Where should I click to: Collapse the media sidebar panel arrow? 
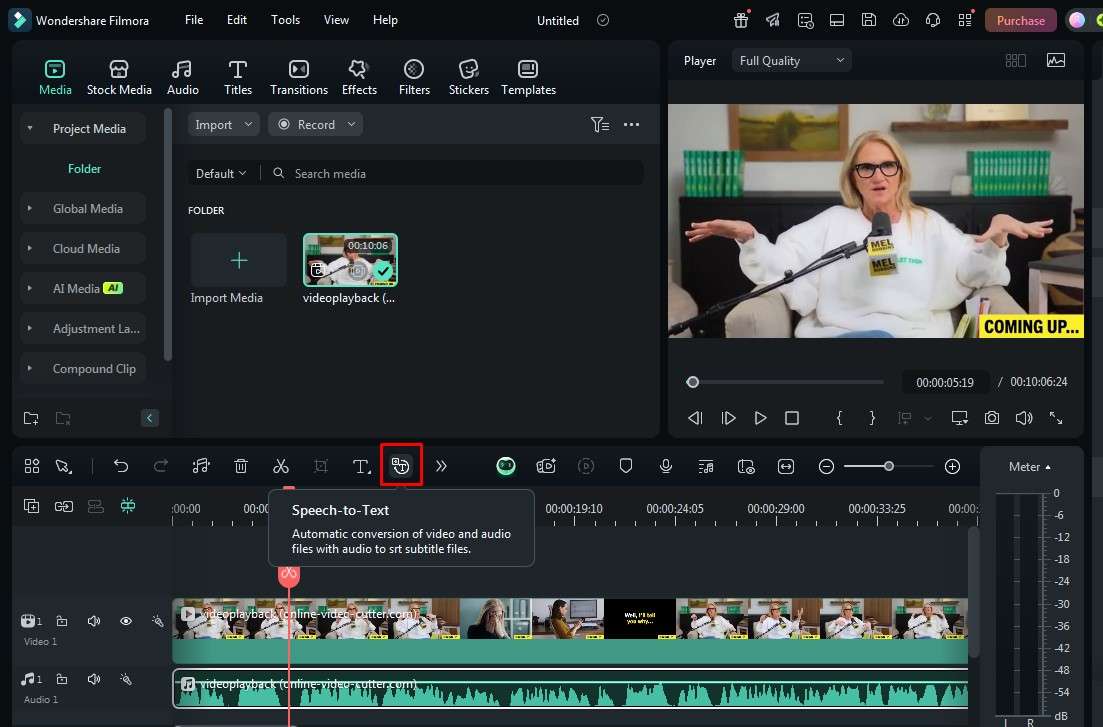(x=149, y=418)
